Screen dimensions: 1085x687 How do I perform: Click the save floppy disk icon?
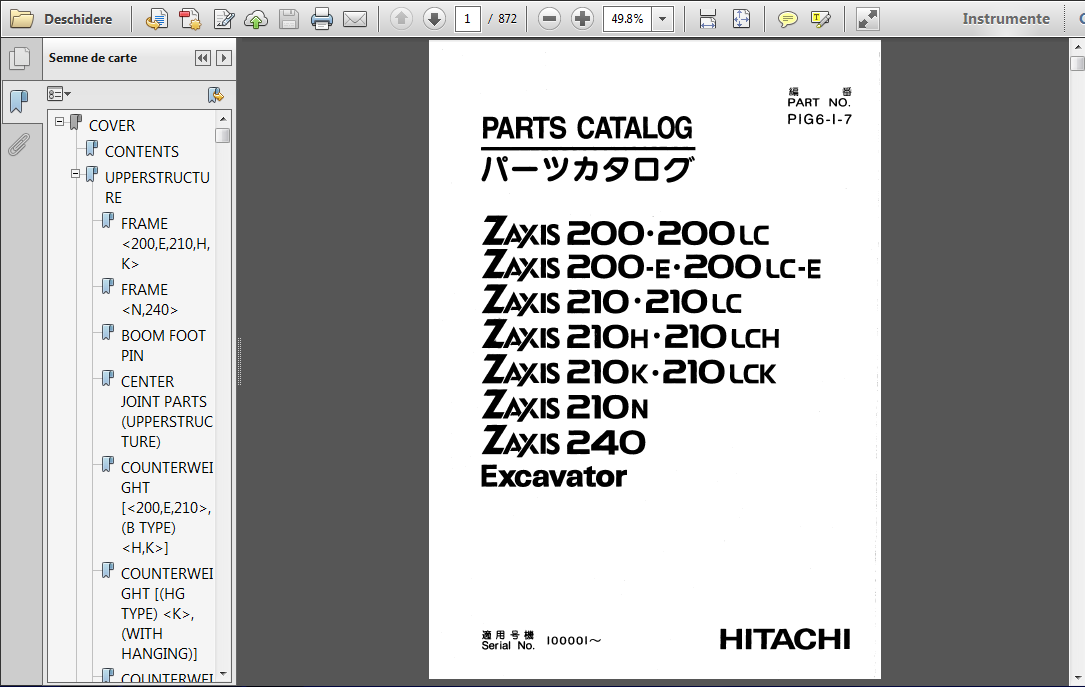tap(289, 19)
